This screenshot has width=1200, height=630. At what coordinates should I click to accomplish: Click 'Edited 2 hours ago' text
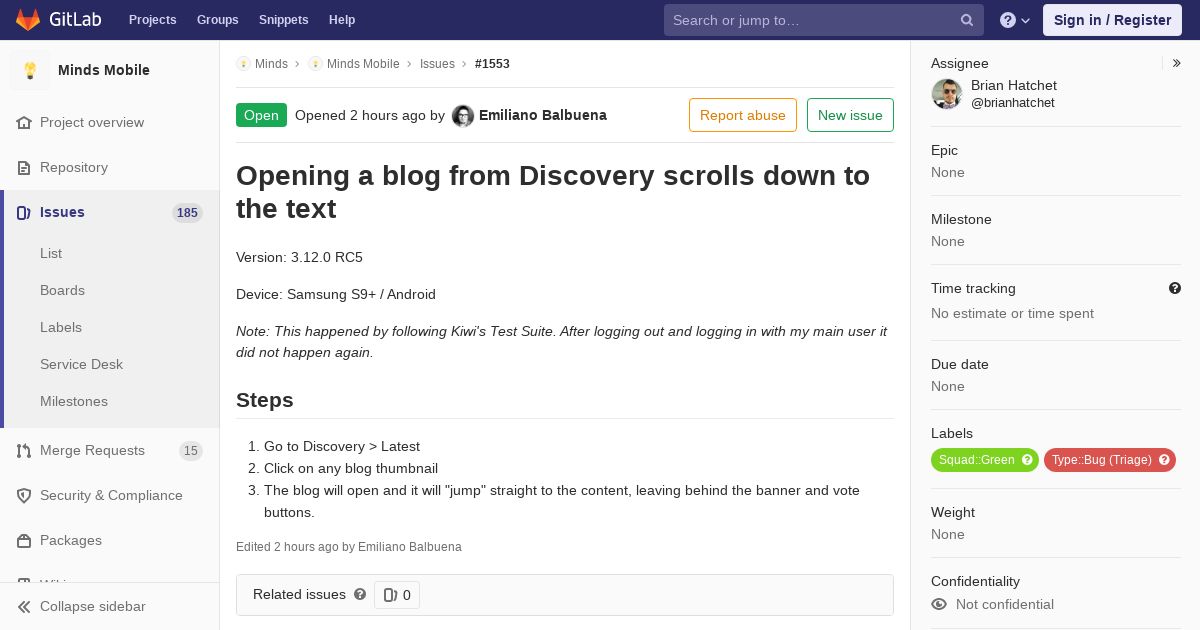287,547
